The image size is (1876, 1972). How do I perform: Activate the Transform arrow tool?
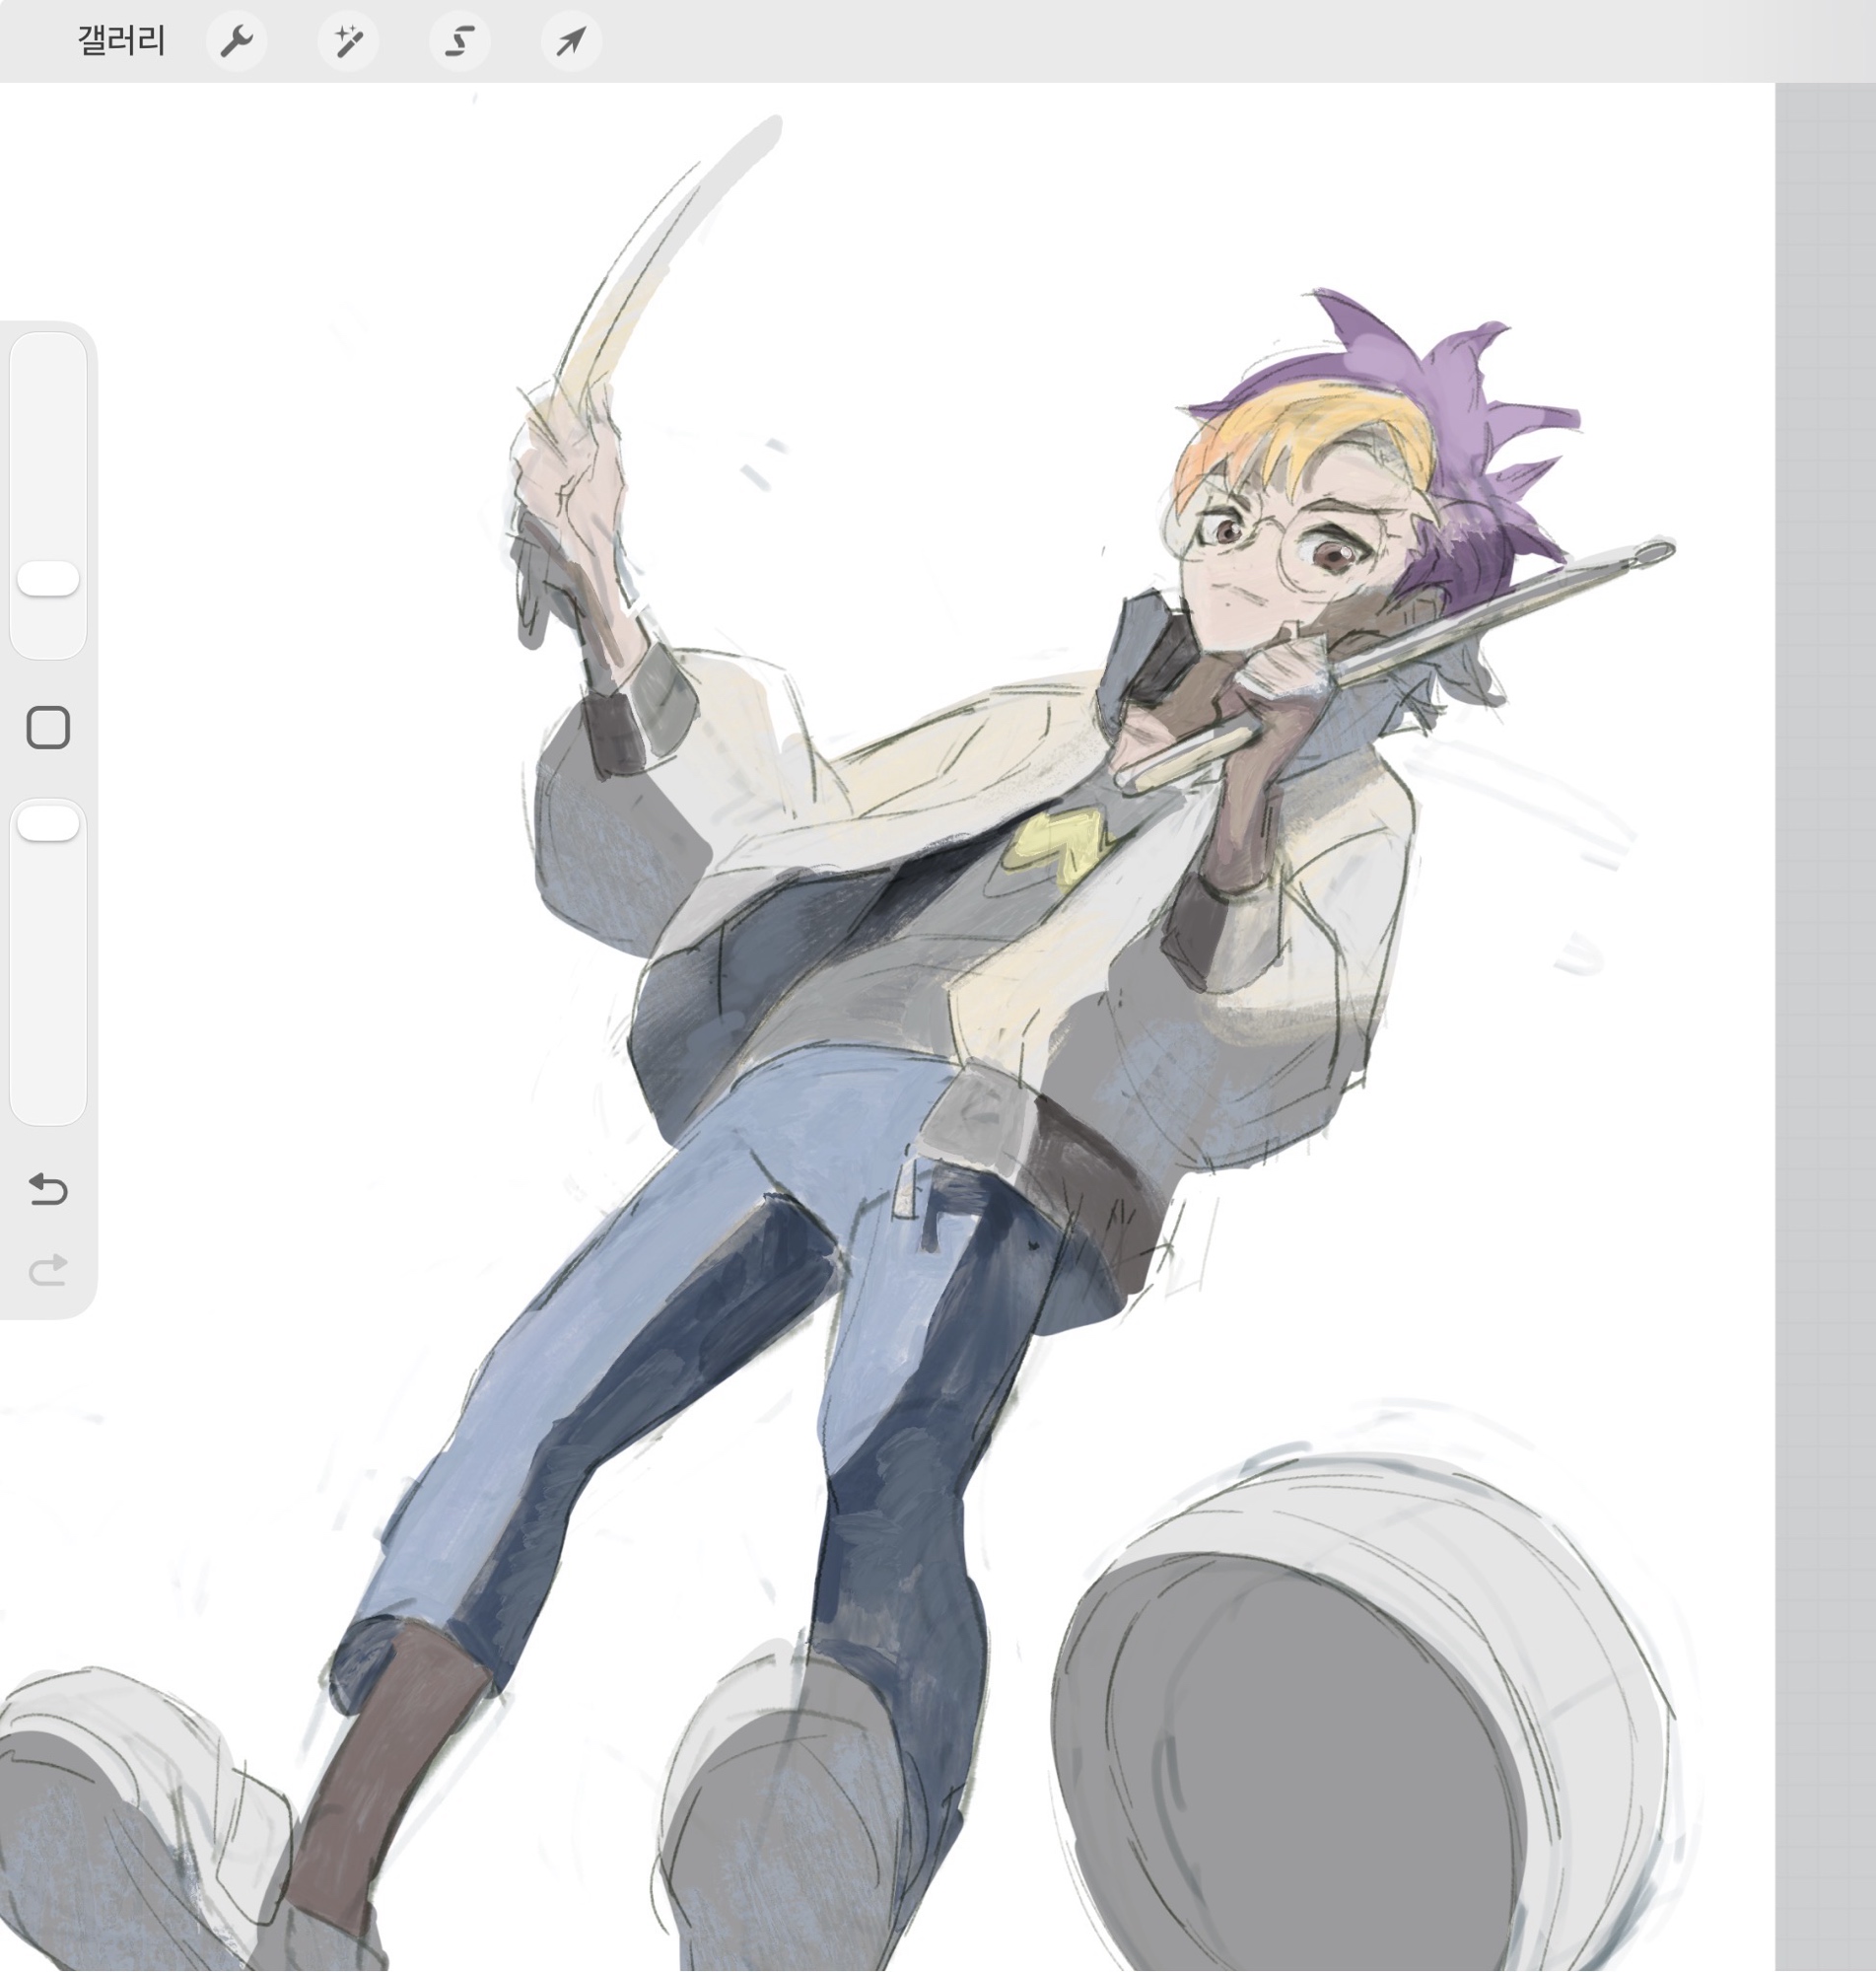click(570, 41)
